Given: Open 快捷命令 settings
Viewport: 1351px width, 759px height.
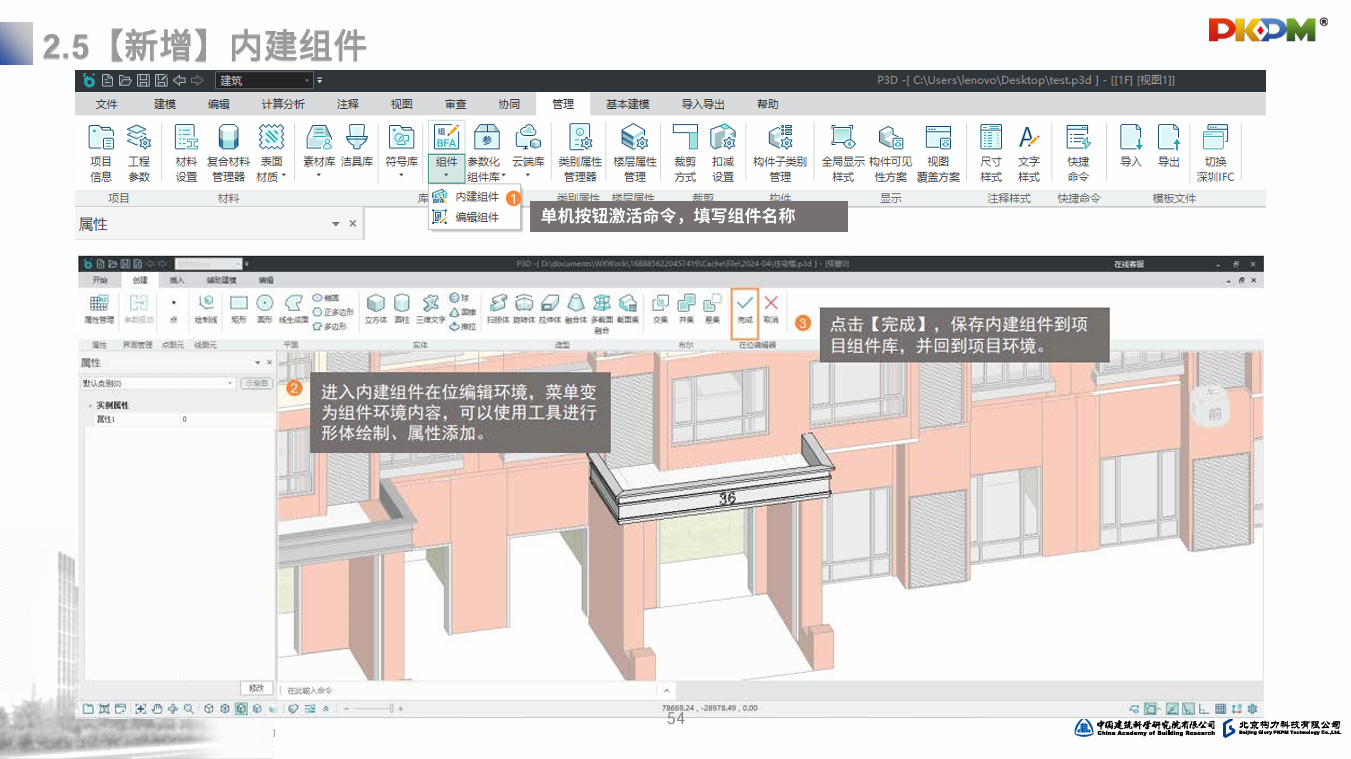Looking at the screenshot, I should [1078, 153].
